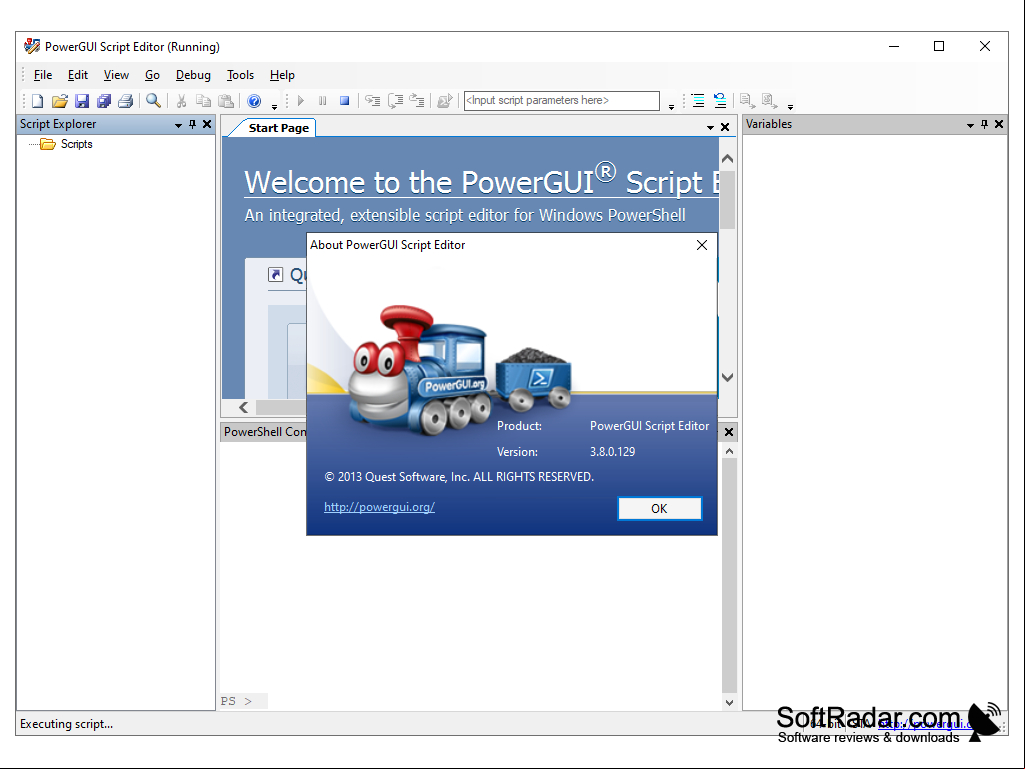Open help via blue question mark icon
This screenshot has height=769, width=1025.
point(254,101)
